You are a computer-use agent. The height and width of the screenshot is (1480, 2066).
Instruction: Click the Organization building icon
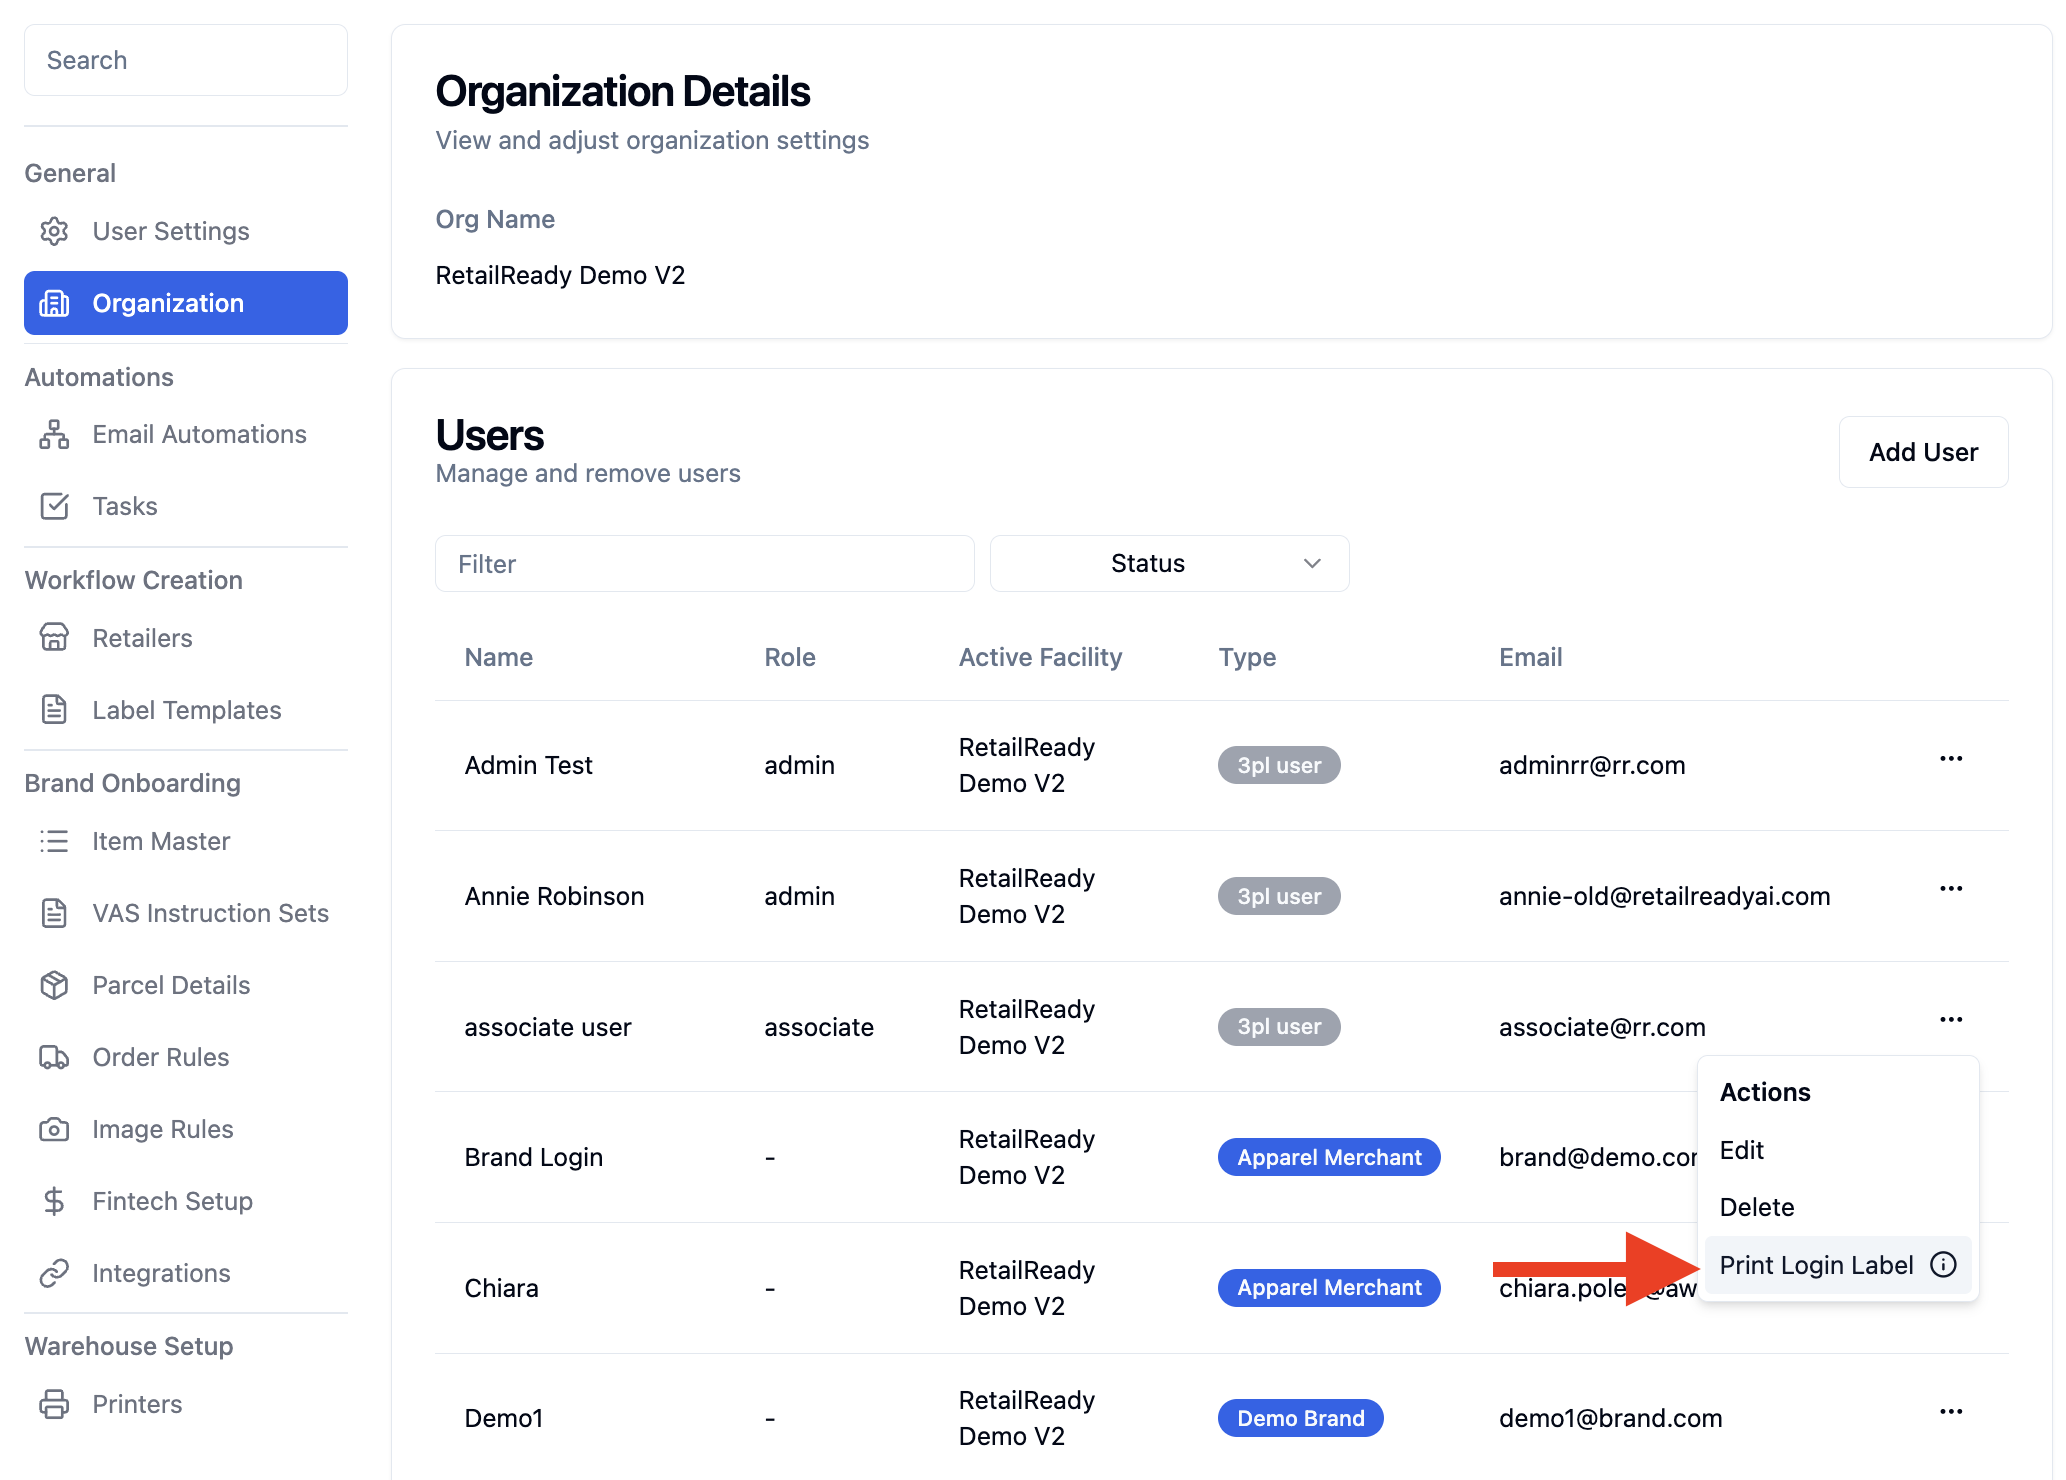[54, 303]
